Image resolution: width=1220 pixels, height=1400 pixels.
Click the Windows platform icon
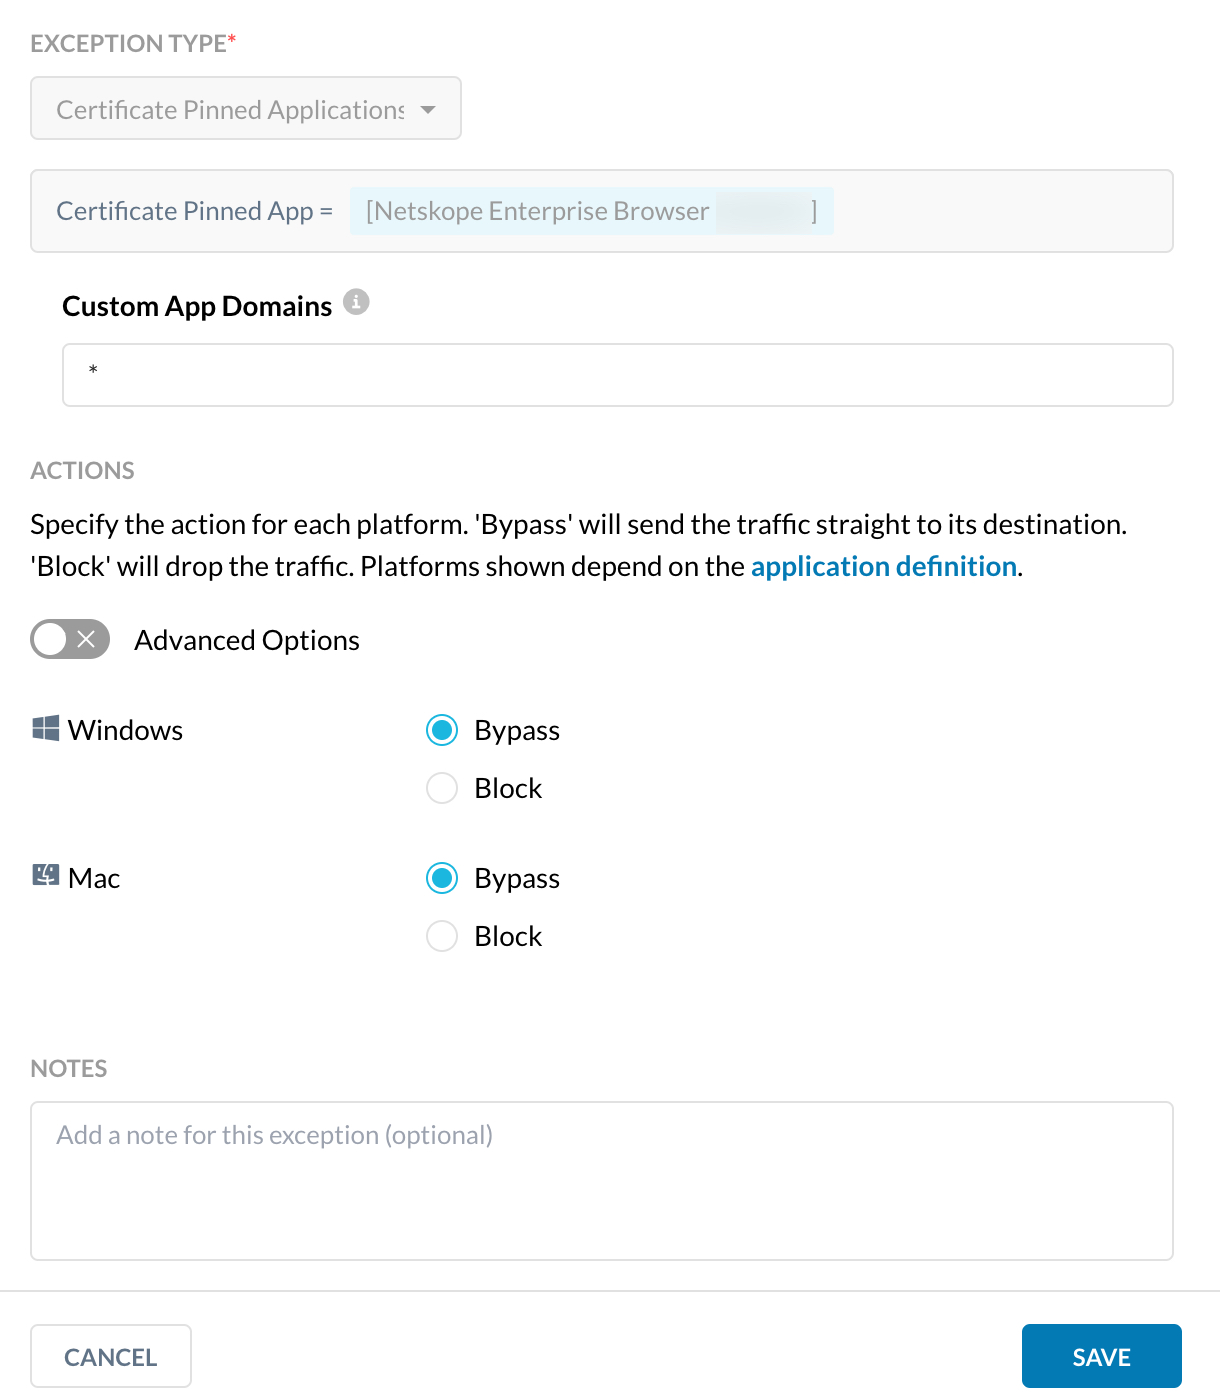tap(44, 729)
